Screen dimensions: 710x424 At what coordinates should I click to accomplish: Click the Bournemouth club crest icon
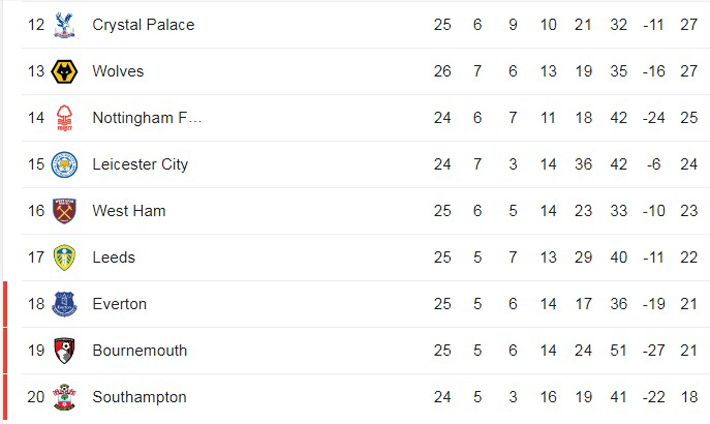pyautogui.click(x=65, y=351)
